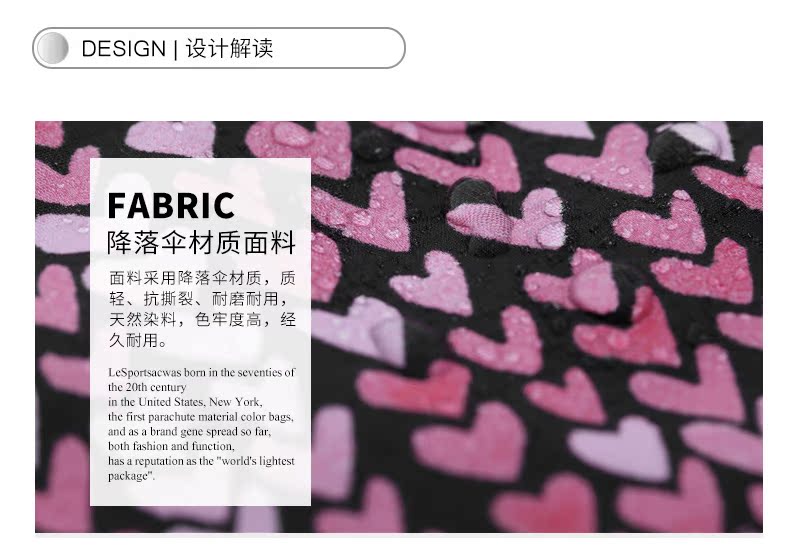Select the DESIGN label in the header
This screenshot has height=547, width=790.
coord(123,49)
